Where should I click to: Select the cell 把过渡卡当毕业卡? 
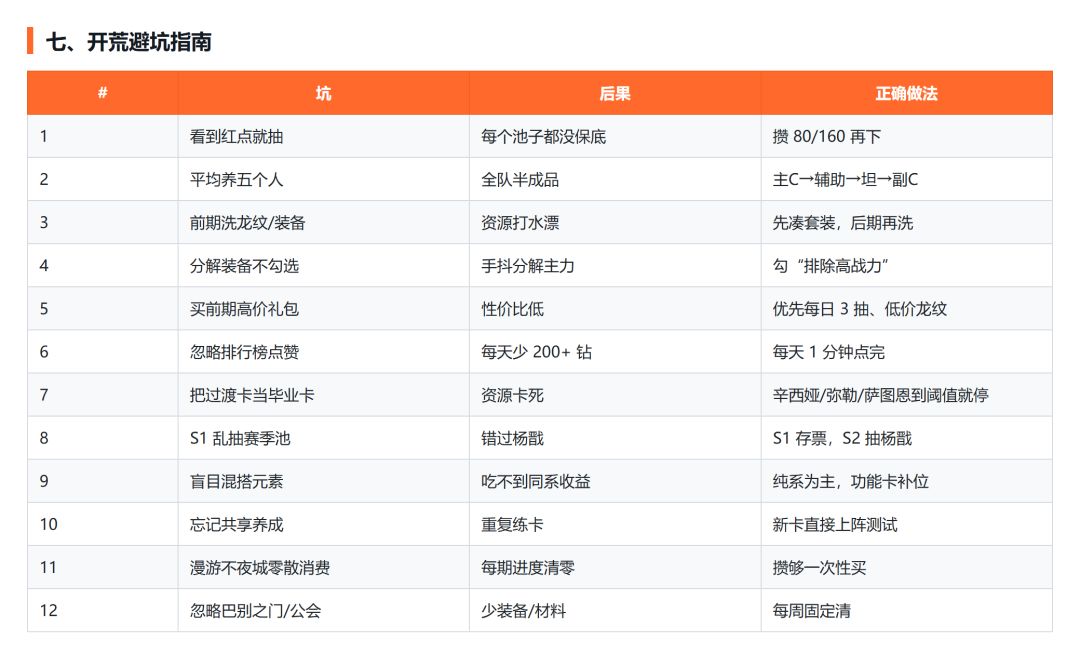click(324, 395)
